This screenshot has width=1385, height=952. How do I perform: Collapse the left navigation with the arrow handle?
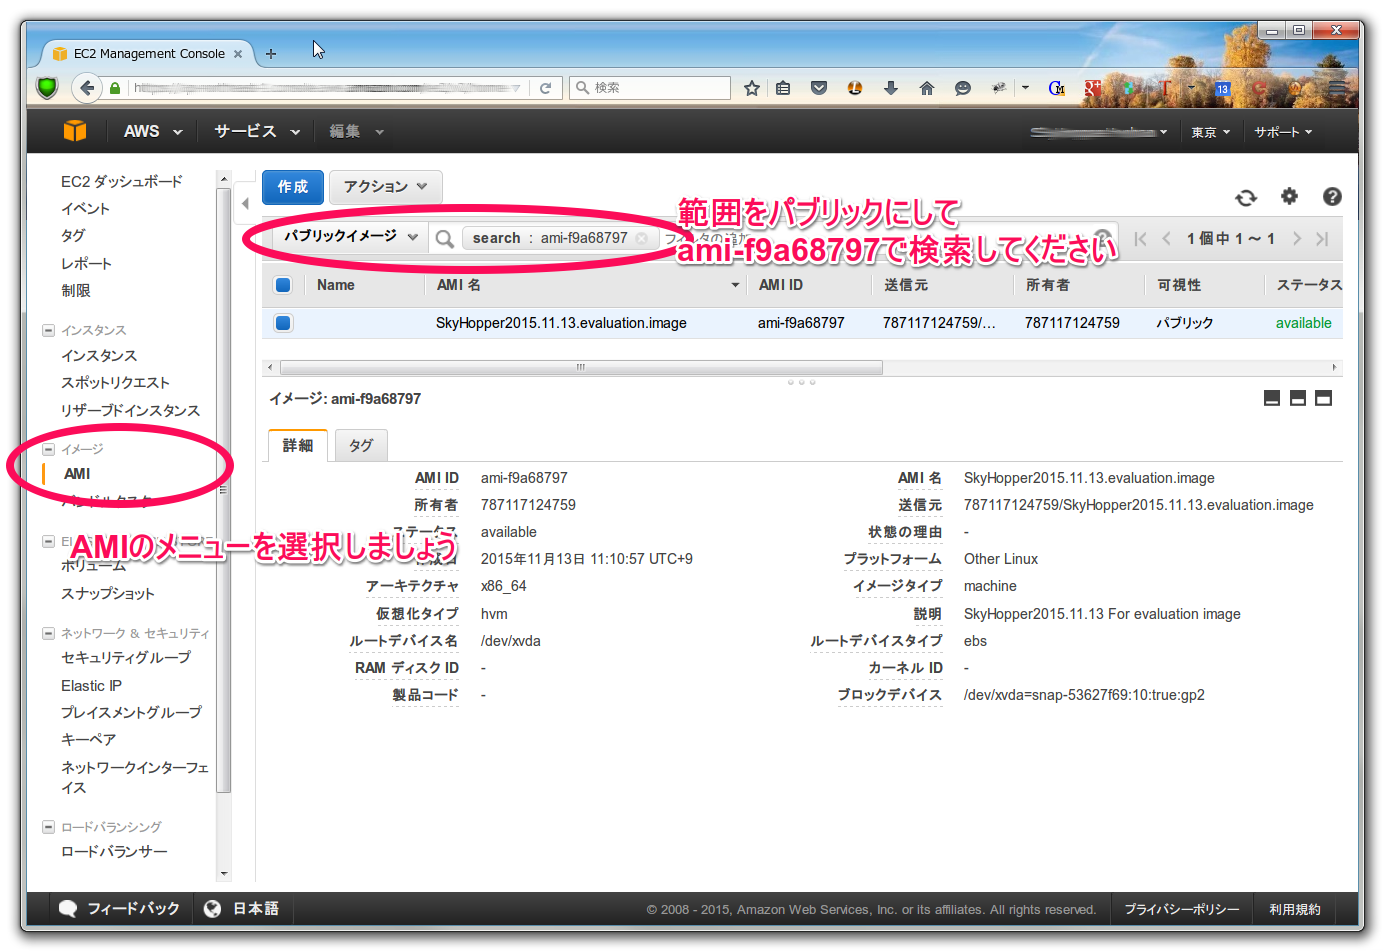(x=245, y=204)
